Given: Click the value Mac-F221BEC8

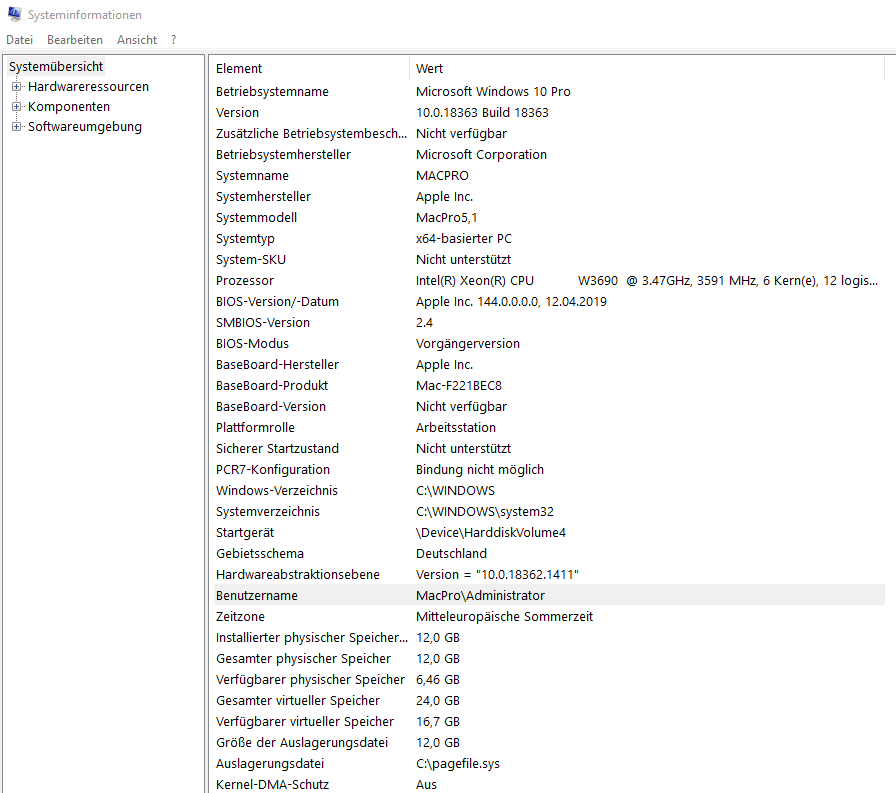Looking at the screenshot, I should (459, 386).
